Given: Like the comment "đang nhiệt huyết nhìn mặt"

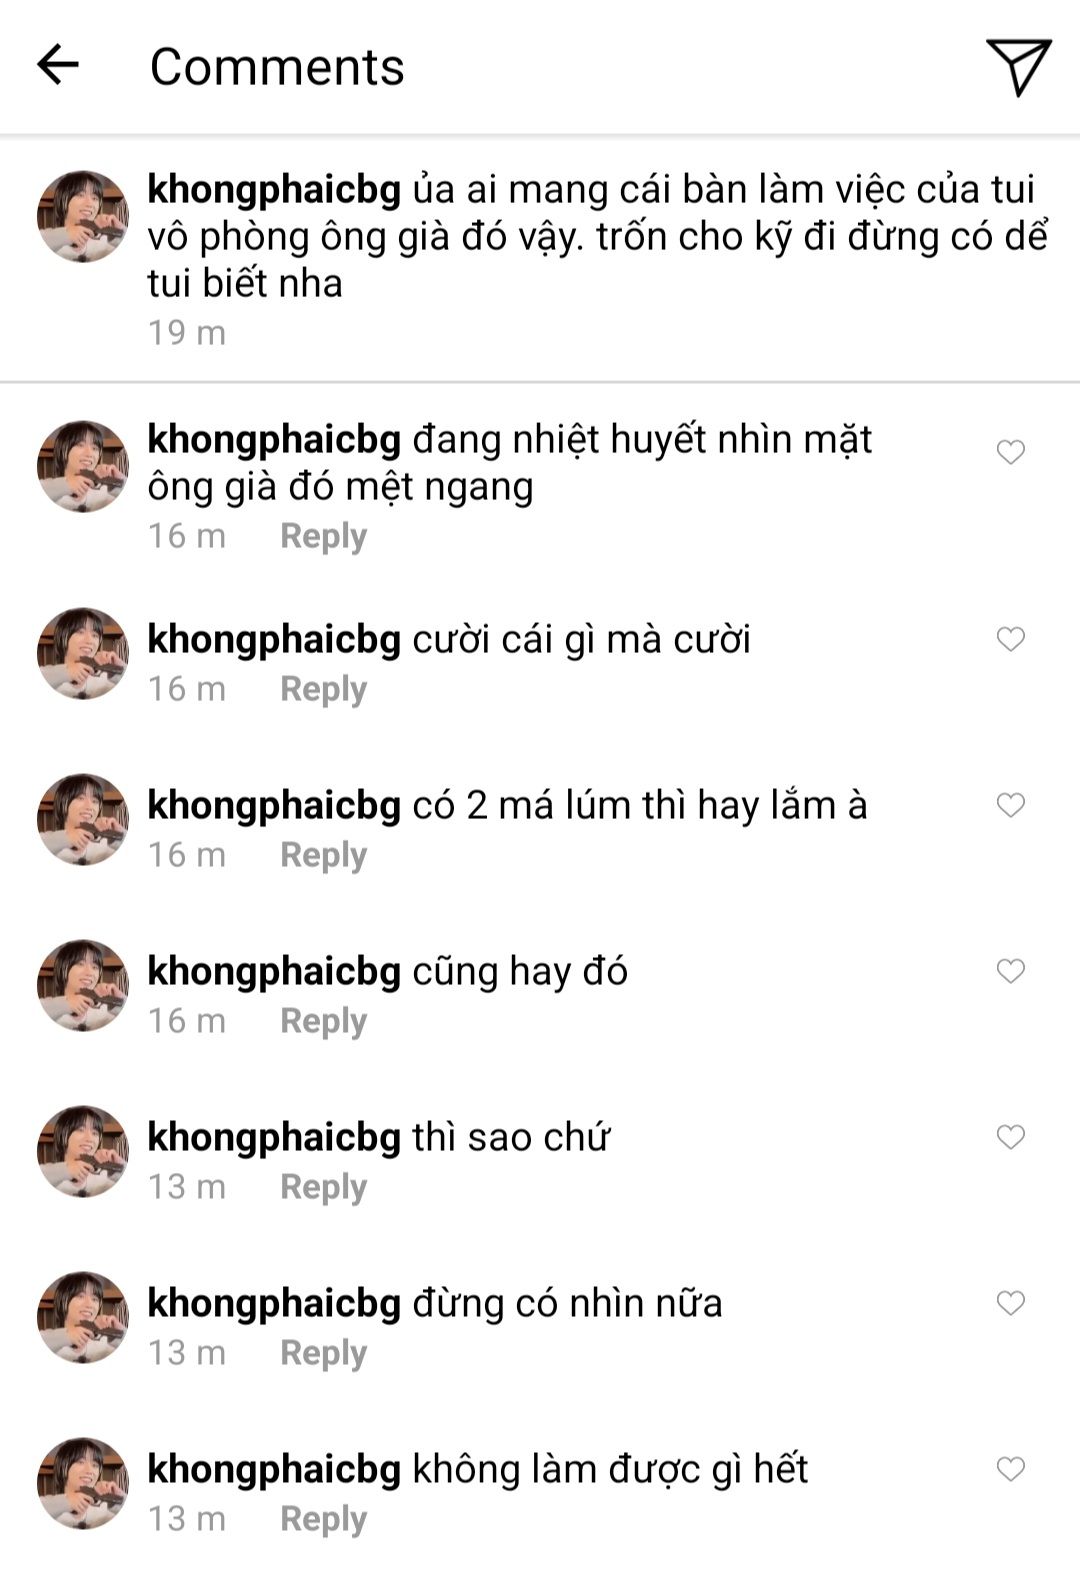Looking at the screenshot, I should click(x=1011, y=452).
